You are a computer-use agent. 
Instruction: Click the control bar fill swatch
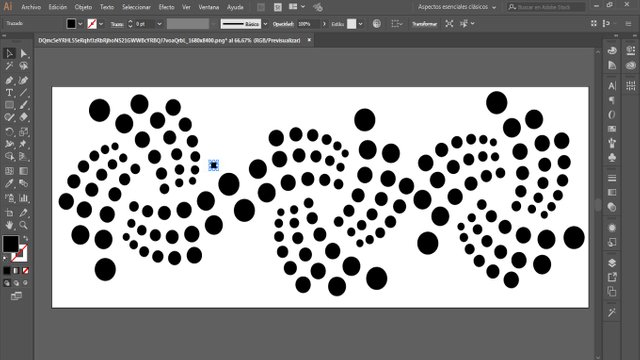pos(71,24)
